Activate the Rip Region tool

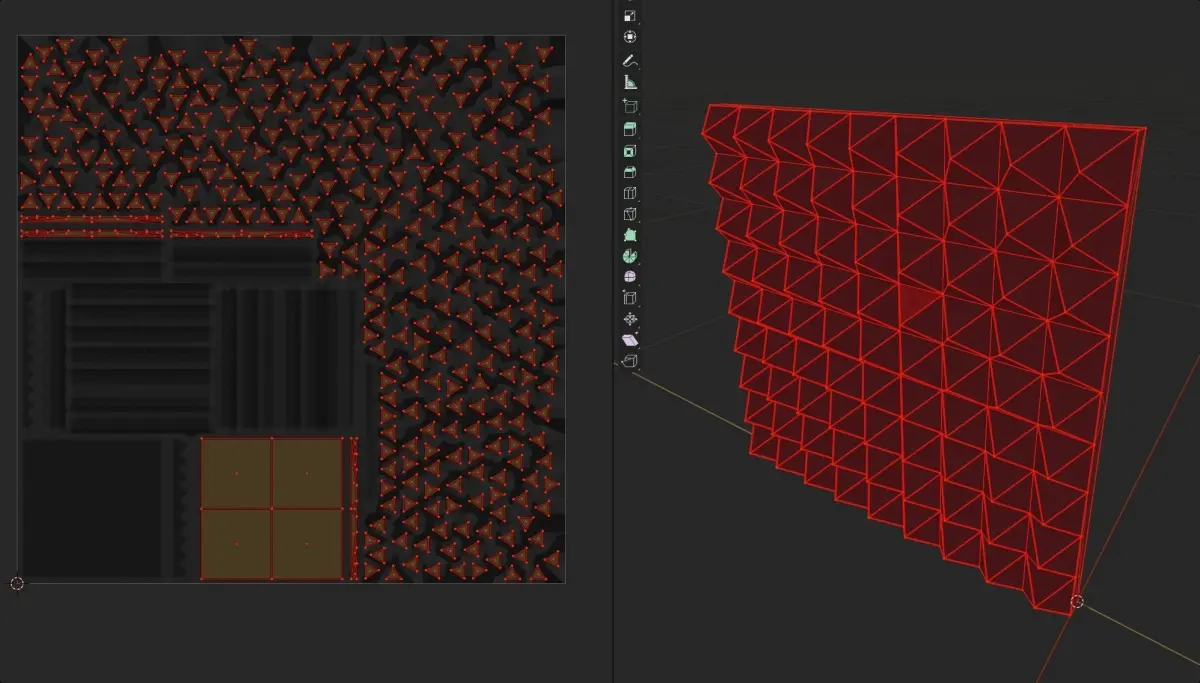point(629,361)
